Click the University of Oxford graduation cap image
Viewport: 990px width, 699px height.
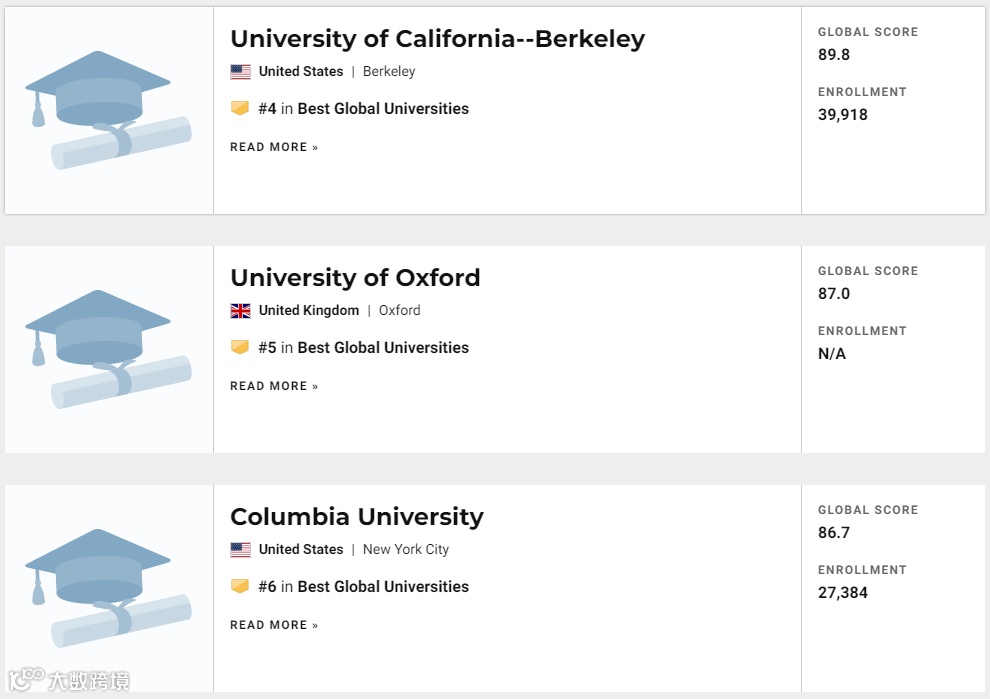click(x=108, y=349)
